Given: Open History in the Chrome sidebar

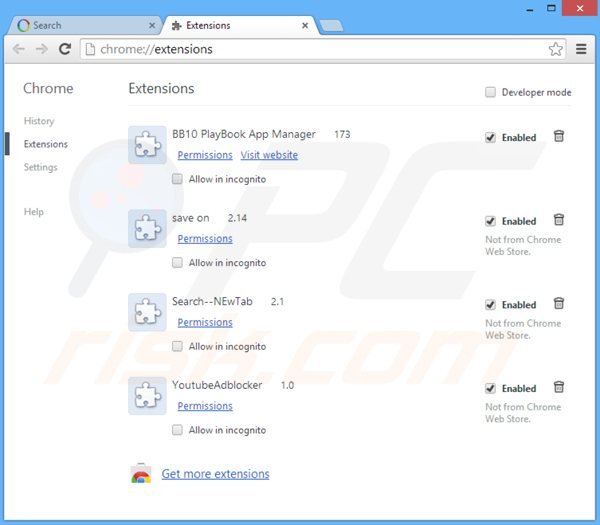Looking at the screenshot, I should click(x=39, y=121).
